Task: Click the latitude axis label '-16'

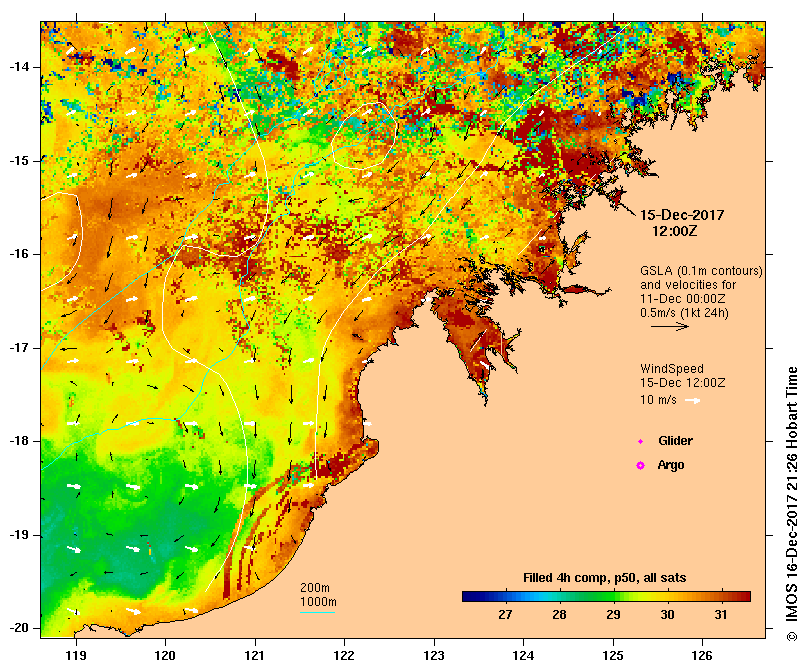Action: coord(19,254)
